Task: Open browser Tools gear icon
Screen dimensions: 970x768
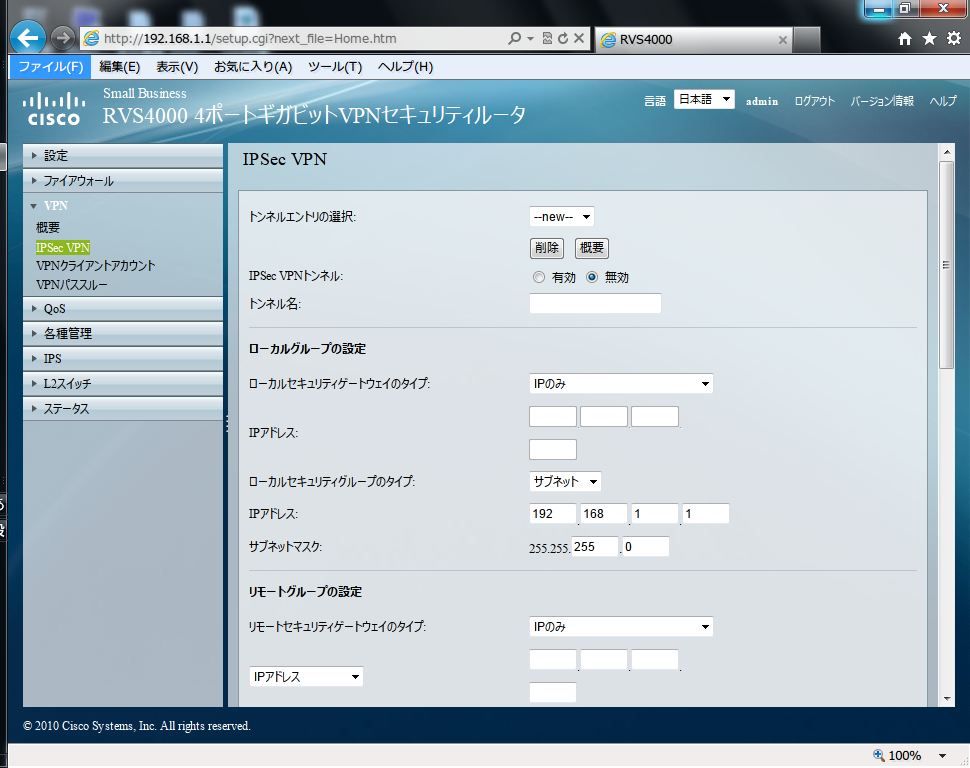Action: coord(954,38)
